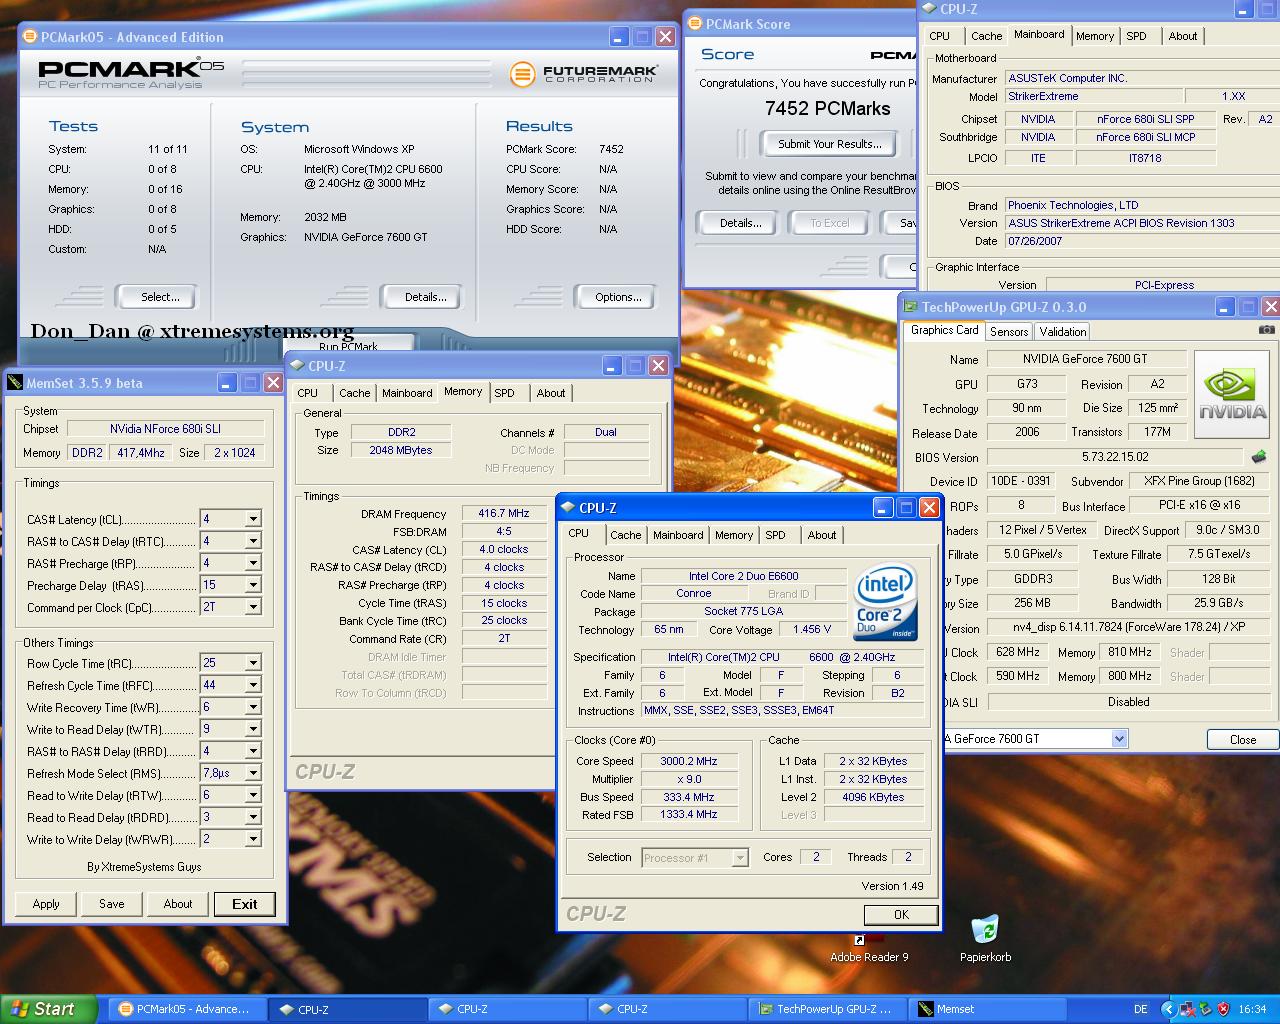The image size is (1280, 1024).
Task: Click the Futuremark logo in PCMark05
Action: [x=584, y=74]
